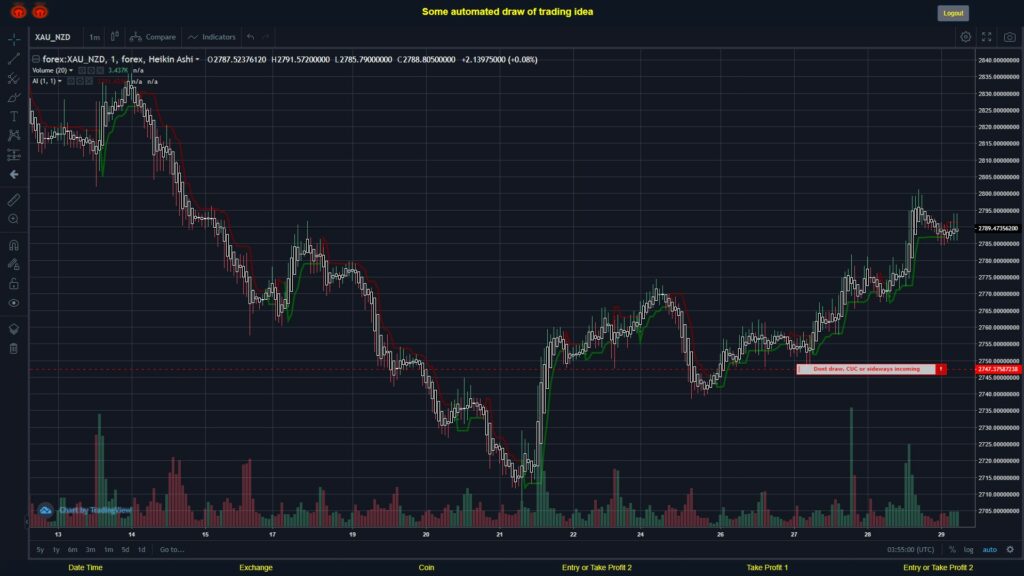Select the 5y time range
The image size is (1024, 576).
(40, 550)
